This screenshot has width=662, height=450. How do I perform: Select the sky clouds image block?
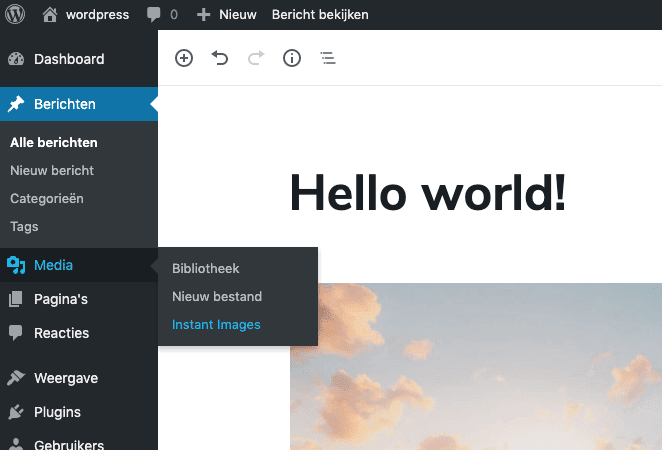pos(476,366)
